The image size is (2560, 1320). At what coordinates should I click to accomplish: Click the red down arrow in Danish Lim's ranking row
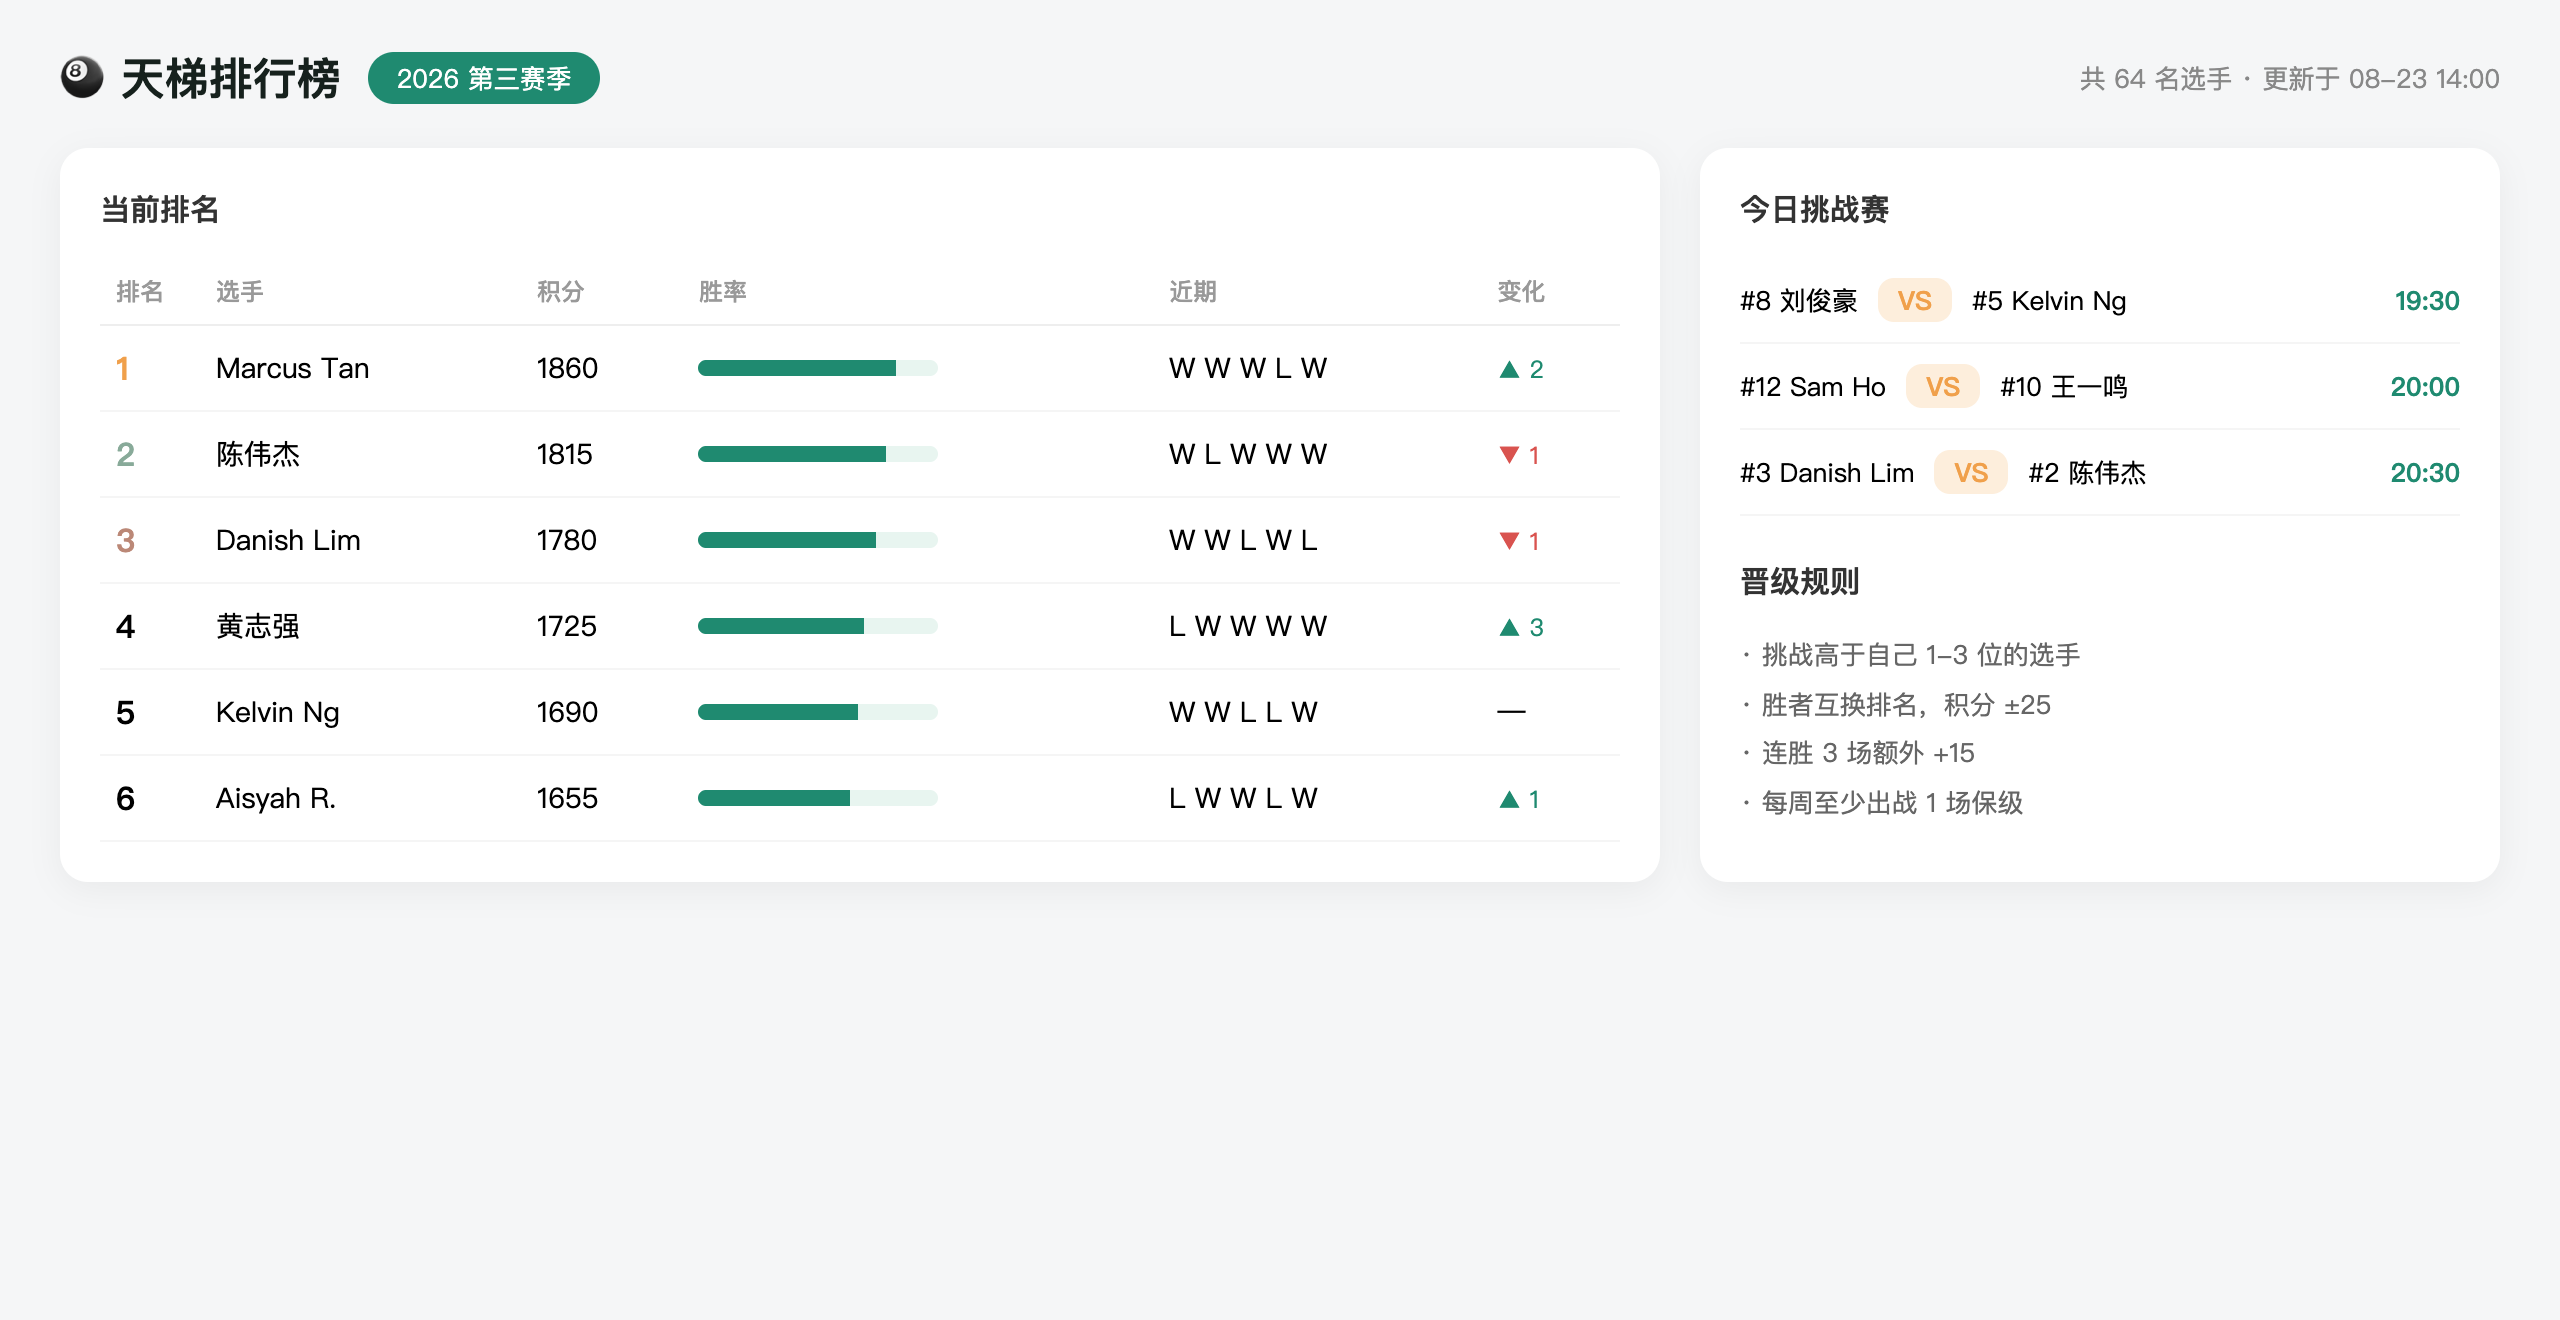coord(1509,541)
